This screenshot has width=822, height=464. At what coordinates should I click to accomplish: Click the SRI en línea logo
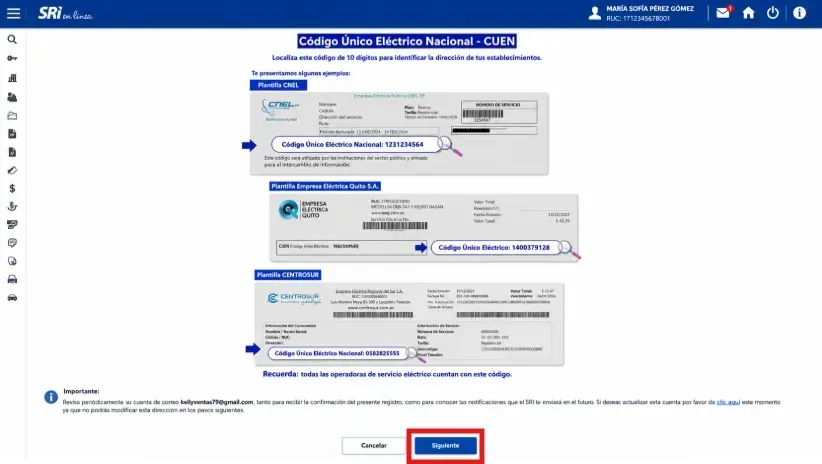coord(65,13)
